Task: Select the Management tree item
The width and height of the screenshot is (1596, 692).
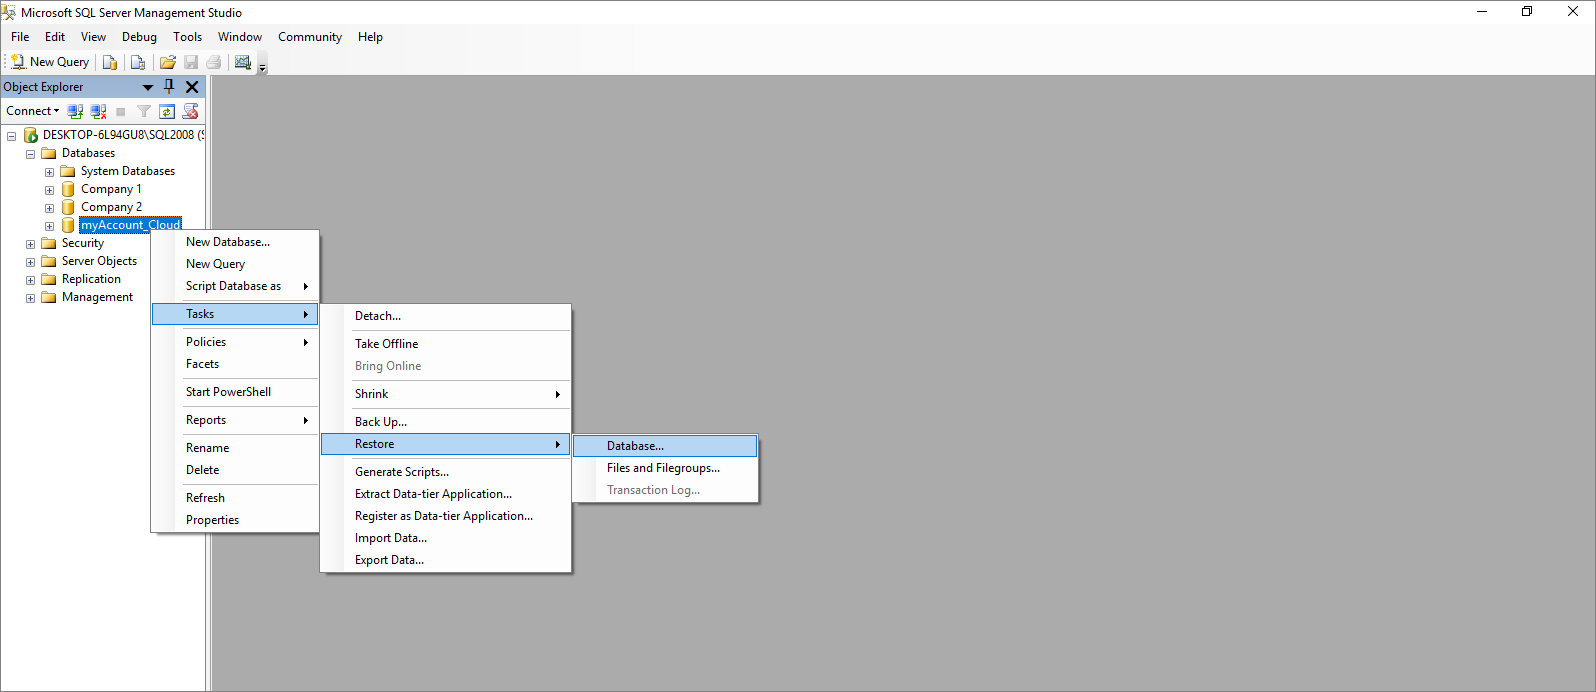Action: point(97,297)
